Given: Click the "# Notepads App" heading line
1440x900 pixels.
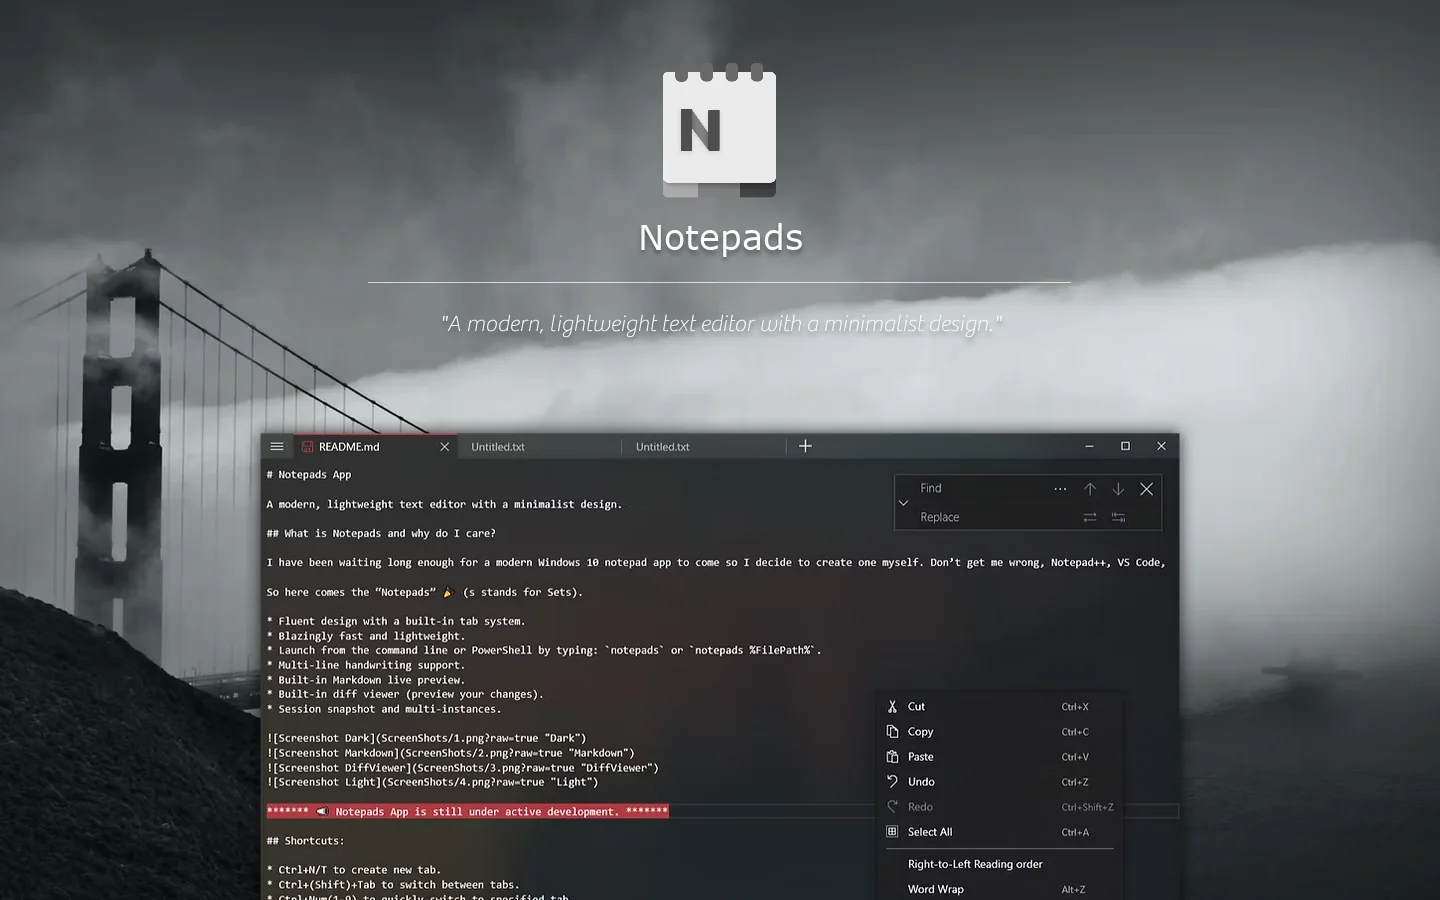Looking at the screenshot, I should click(309, 475).
